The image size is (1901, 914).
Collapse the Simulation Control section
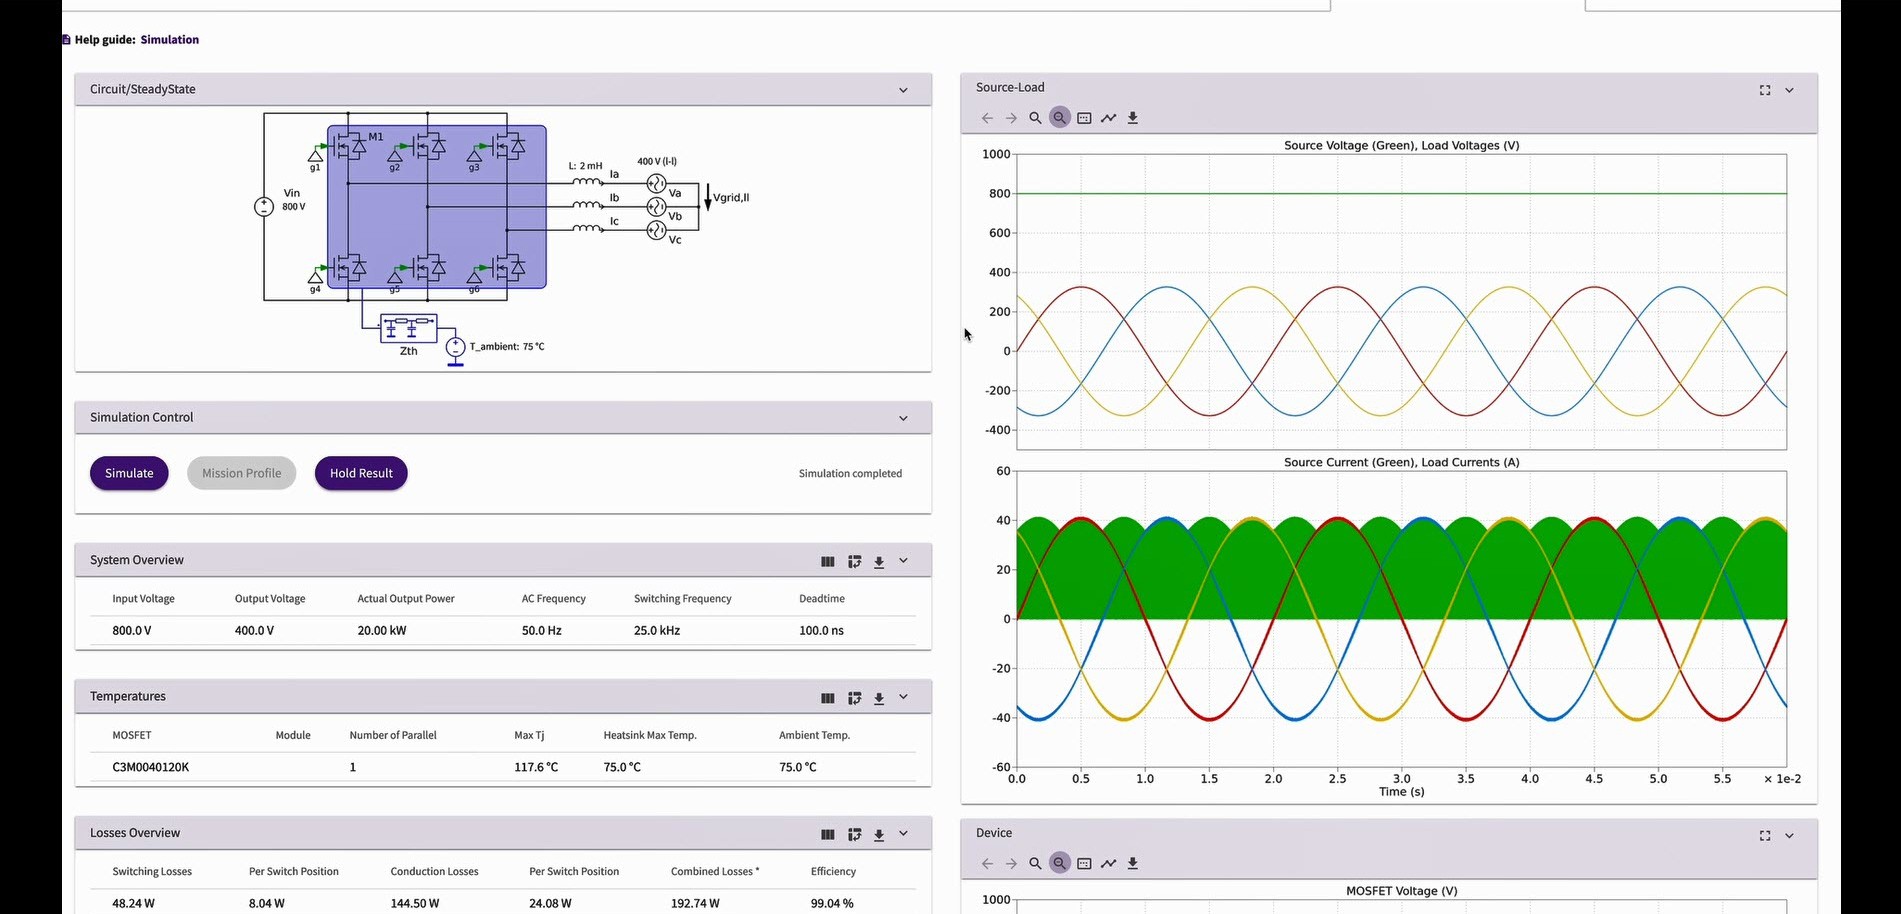[x=903, y=417]
